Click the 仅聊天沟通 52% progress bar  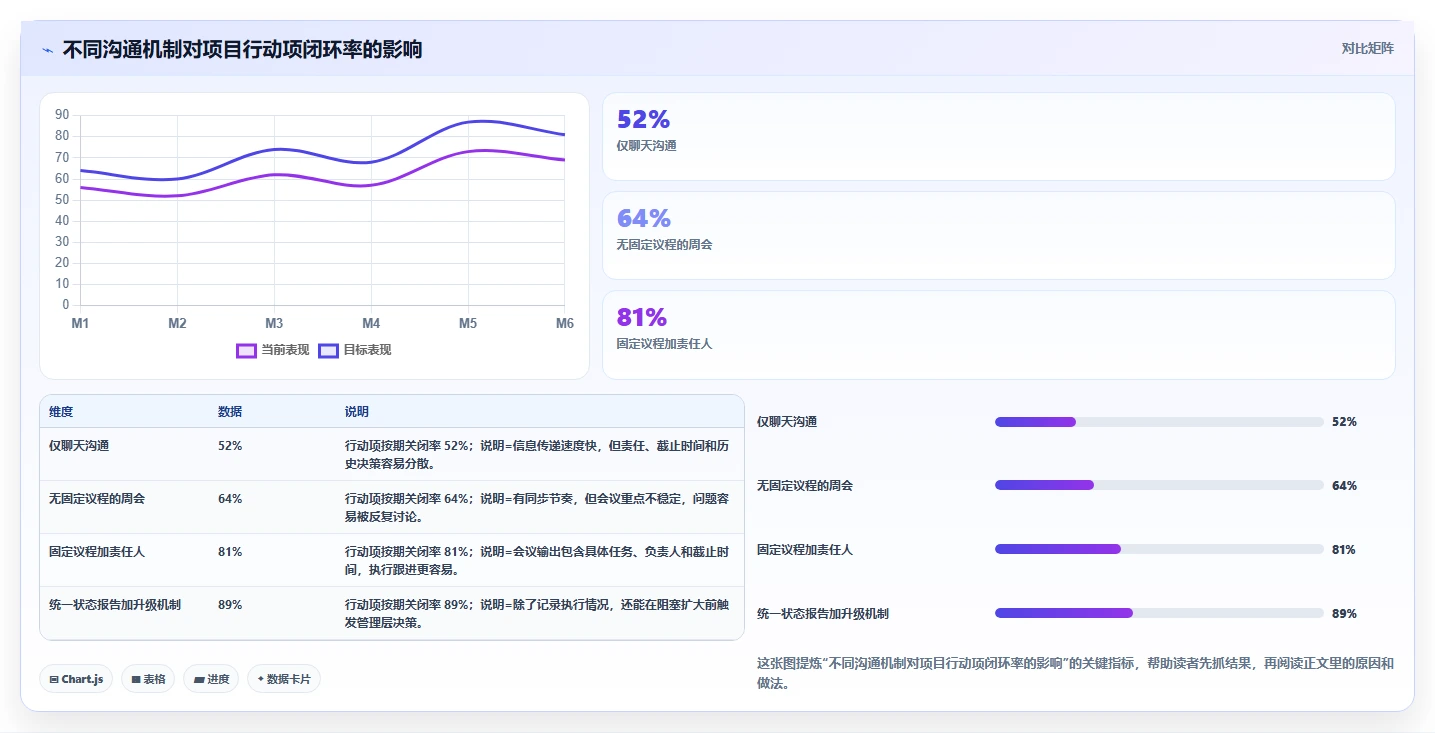[1159, 422]
